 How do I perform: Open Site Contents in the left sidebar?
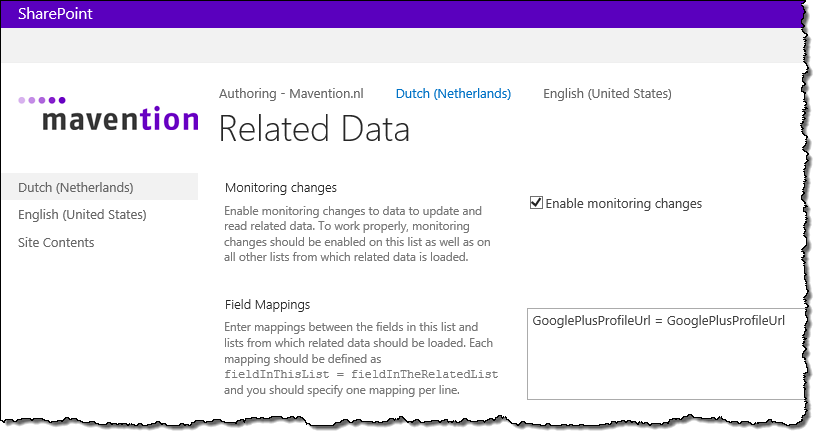tap(56, 242)
